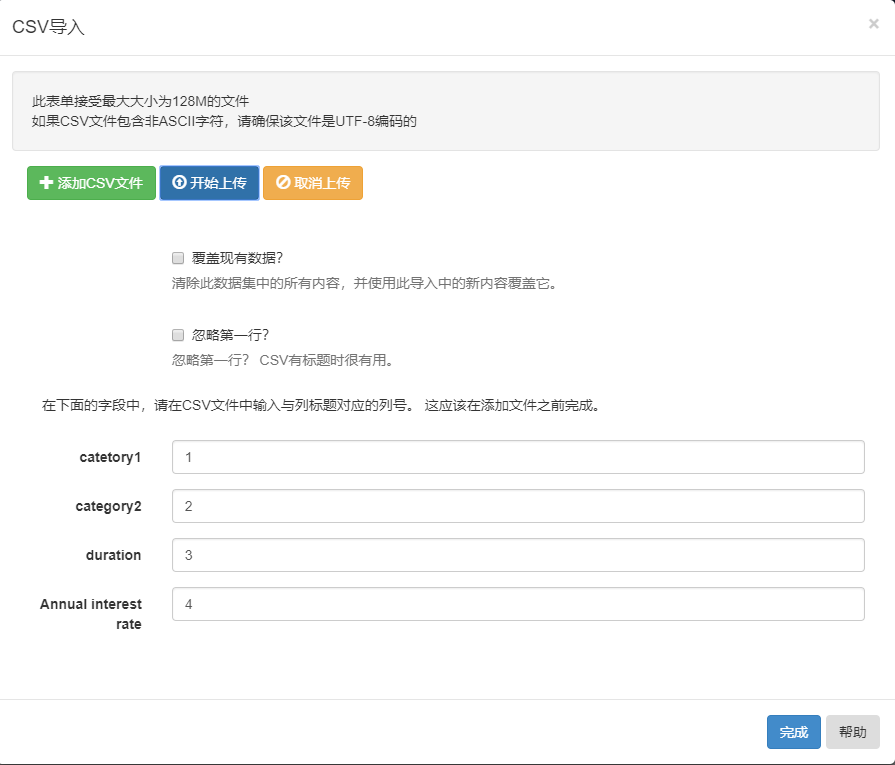Image resolution: width=895 pixels, height=765 pixels.
Task: Focus the category2 column number field
Action: (518, 506)
